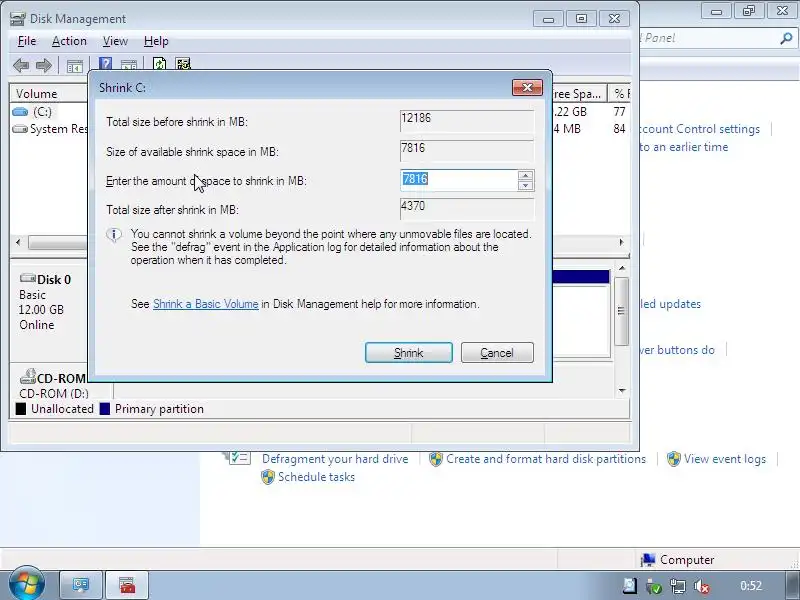
Task: Click the network tray icon
Action: [x=678, y=587]
